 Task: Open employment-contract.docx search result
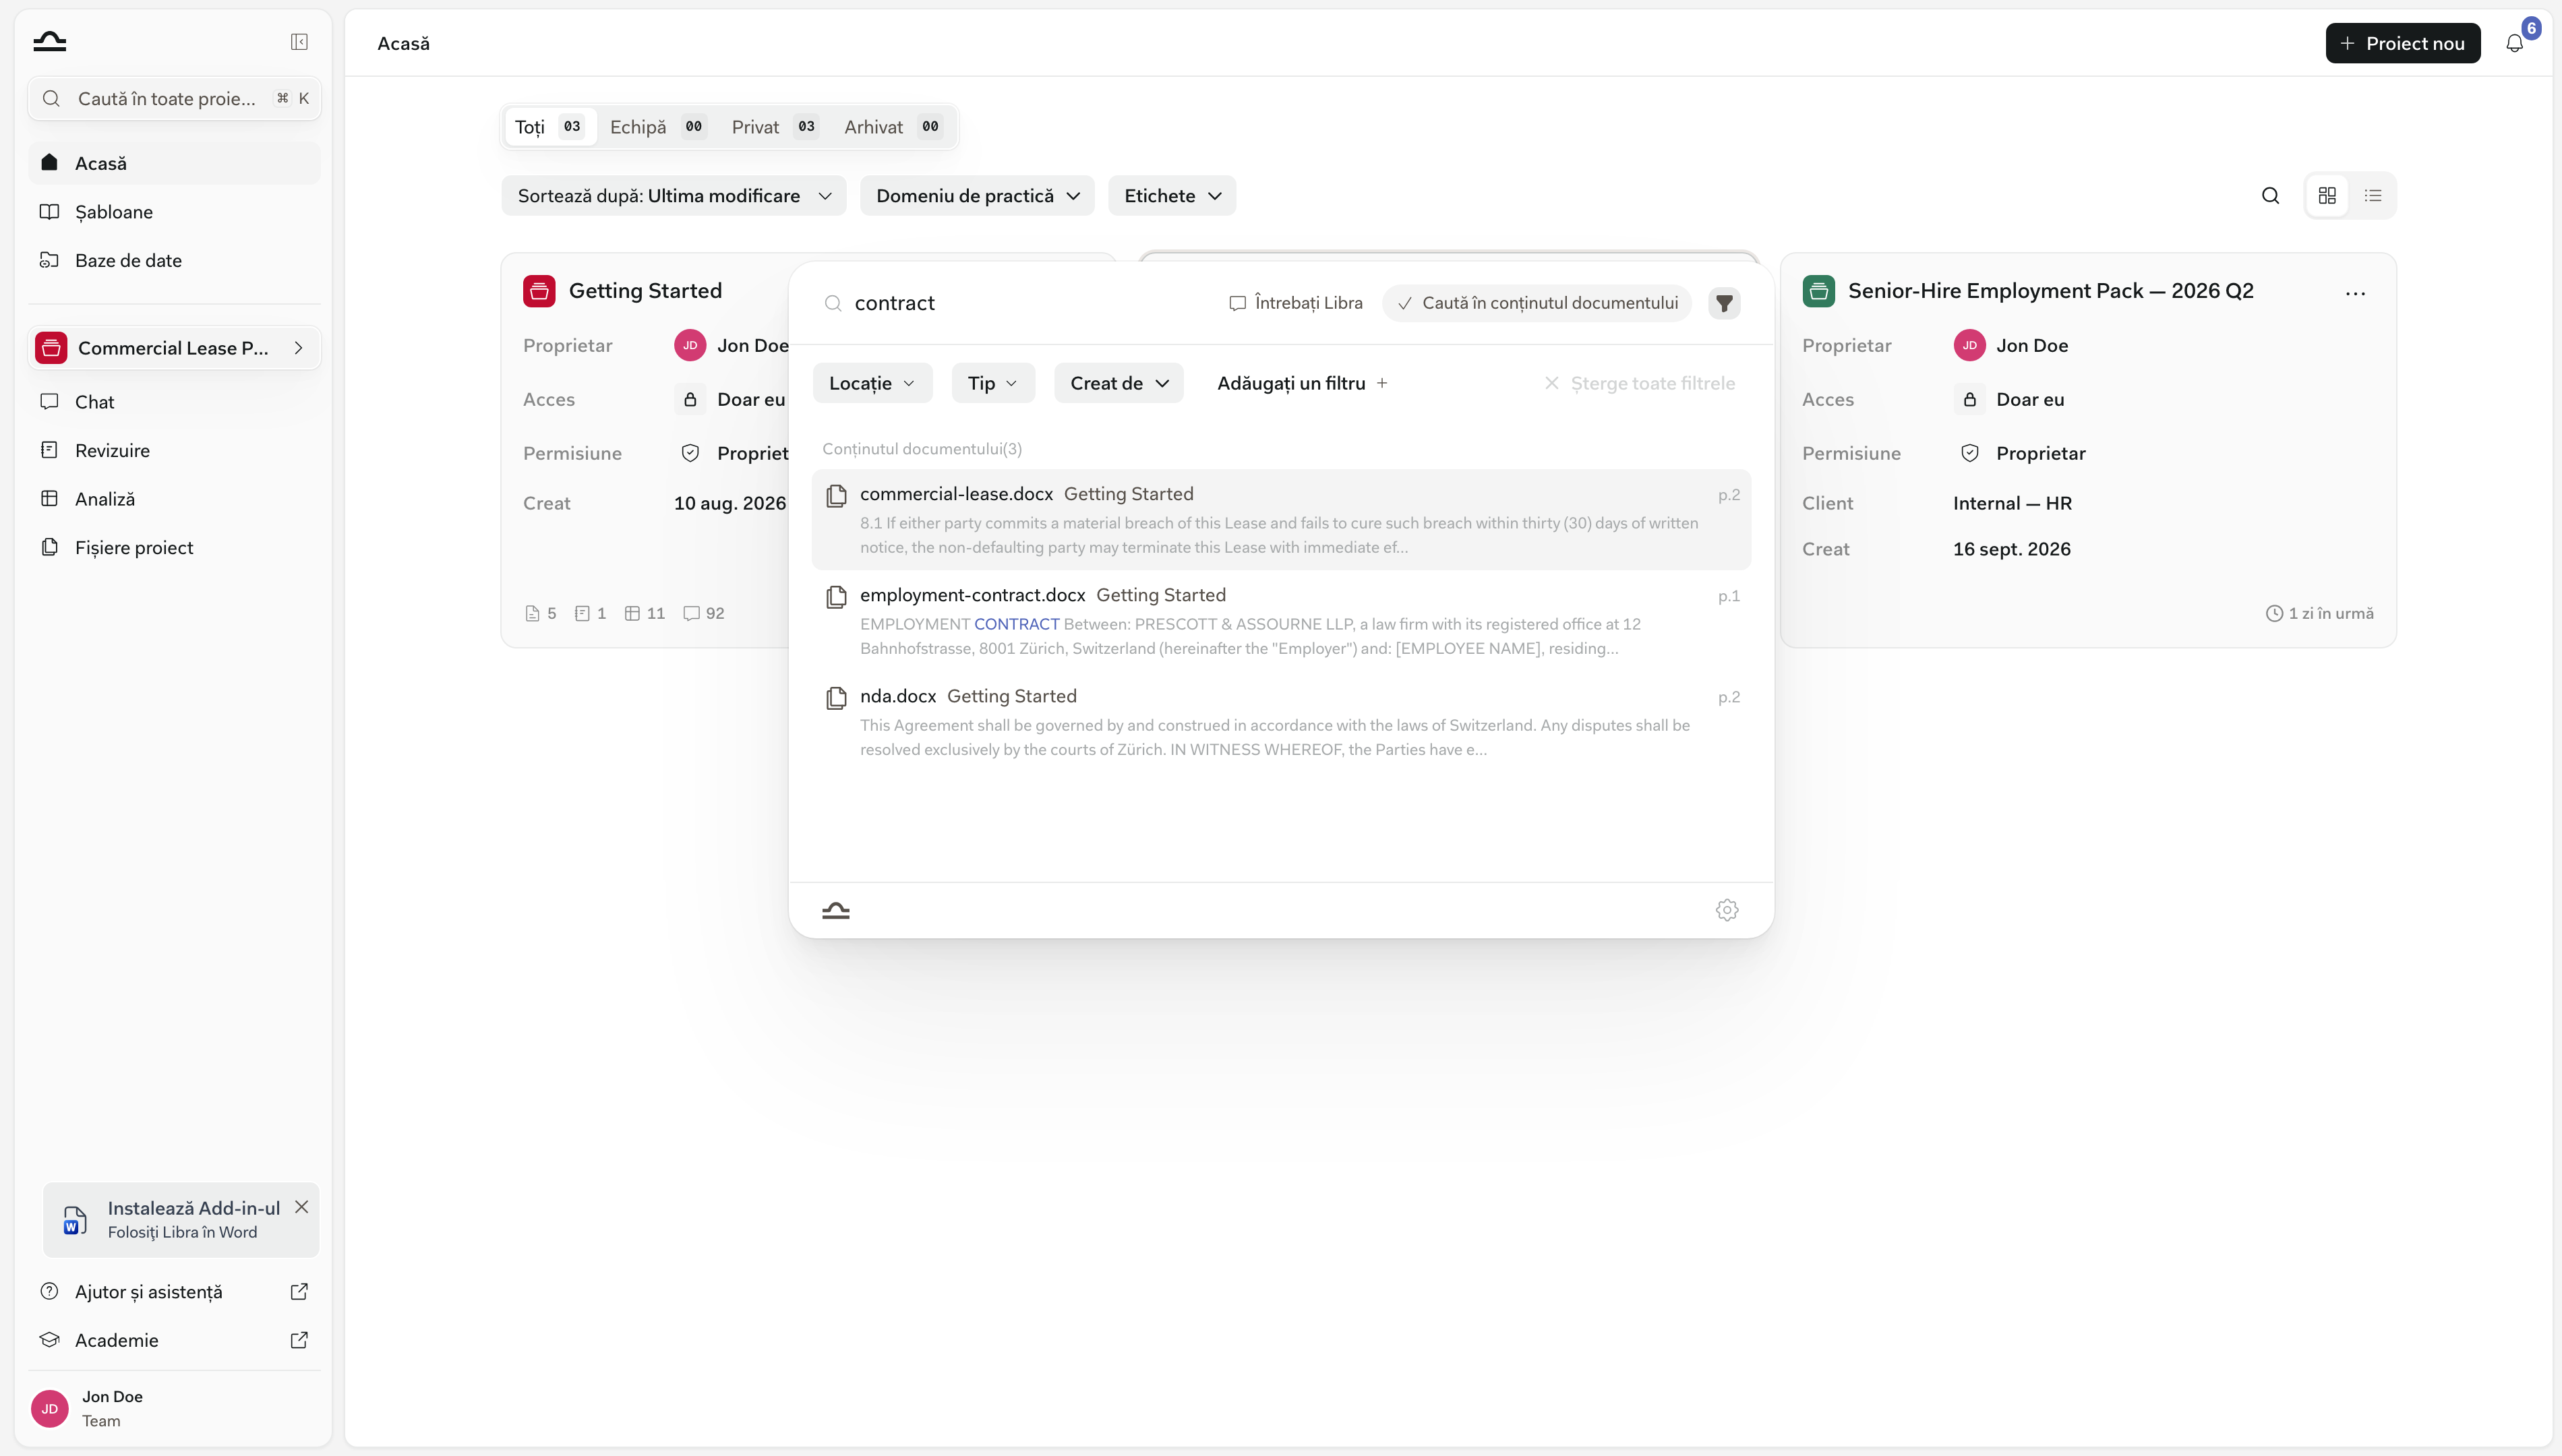(x=1281, y=620)
